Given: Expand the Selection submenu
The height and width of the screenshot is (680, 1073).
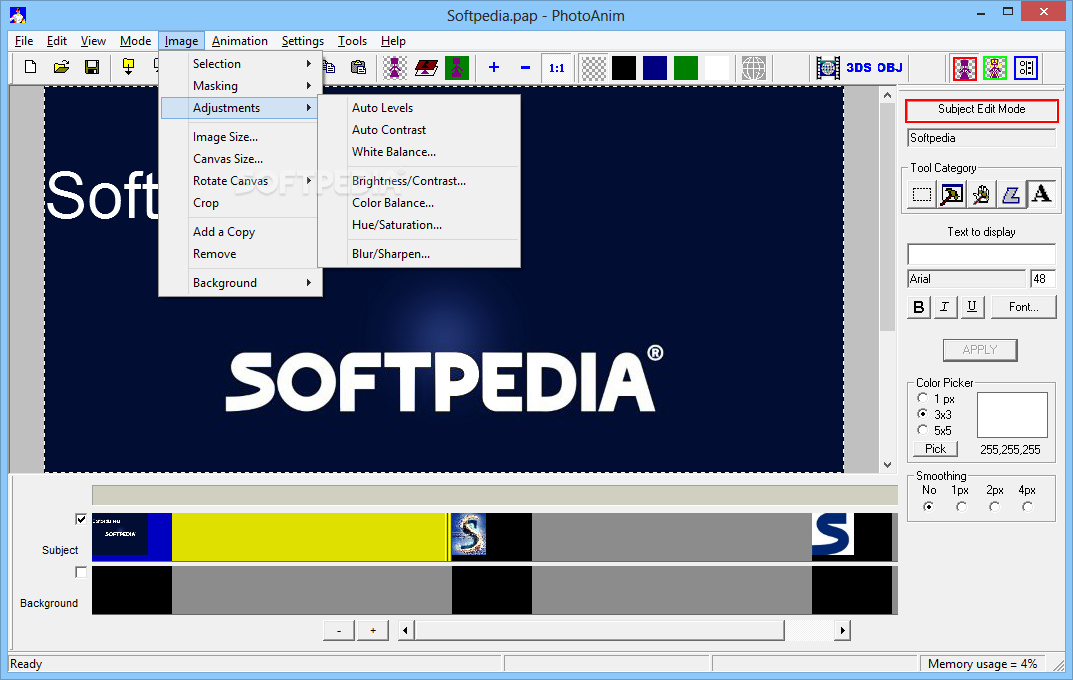Looking at the screenshot, I should pyautogui.click(x=241, y=64).
